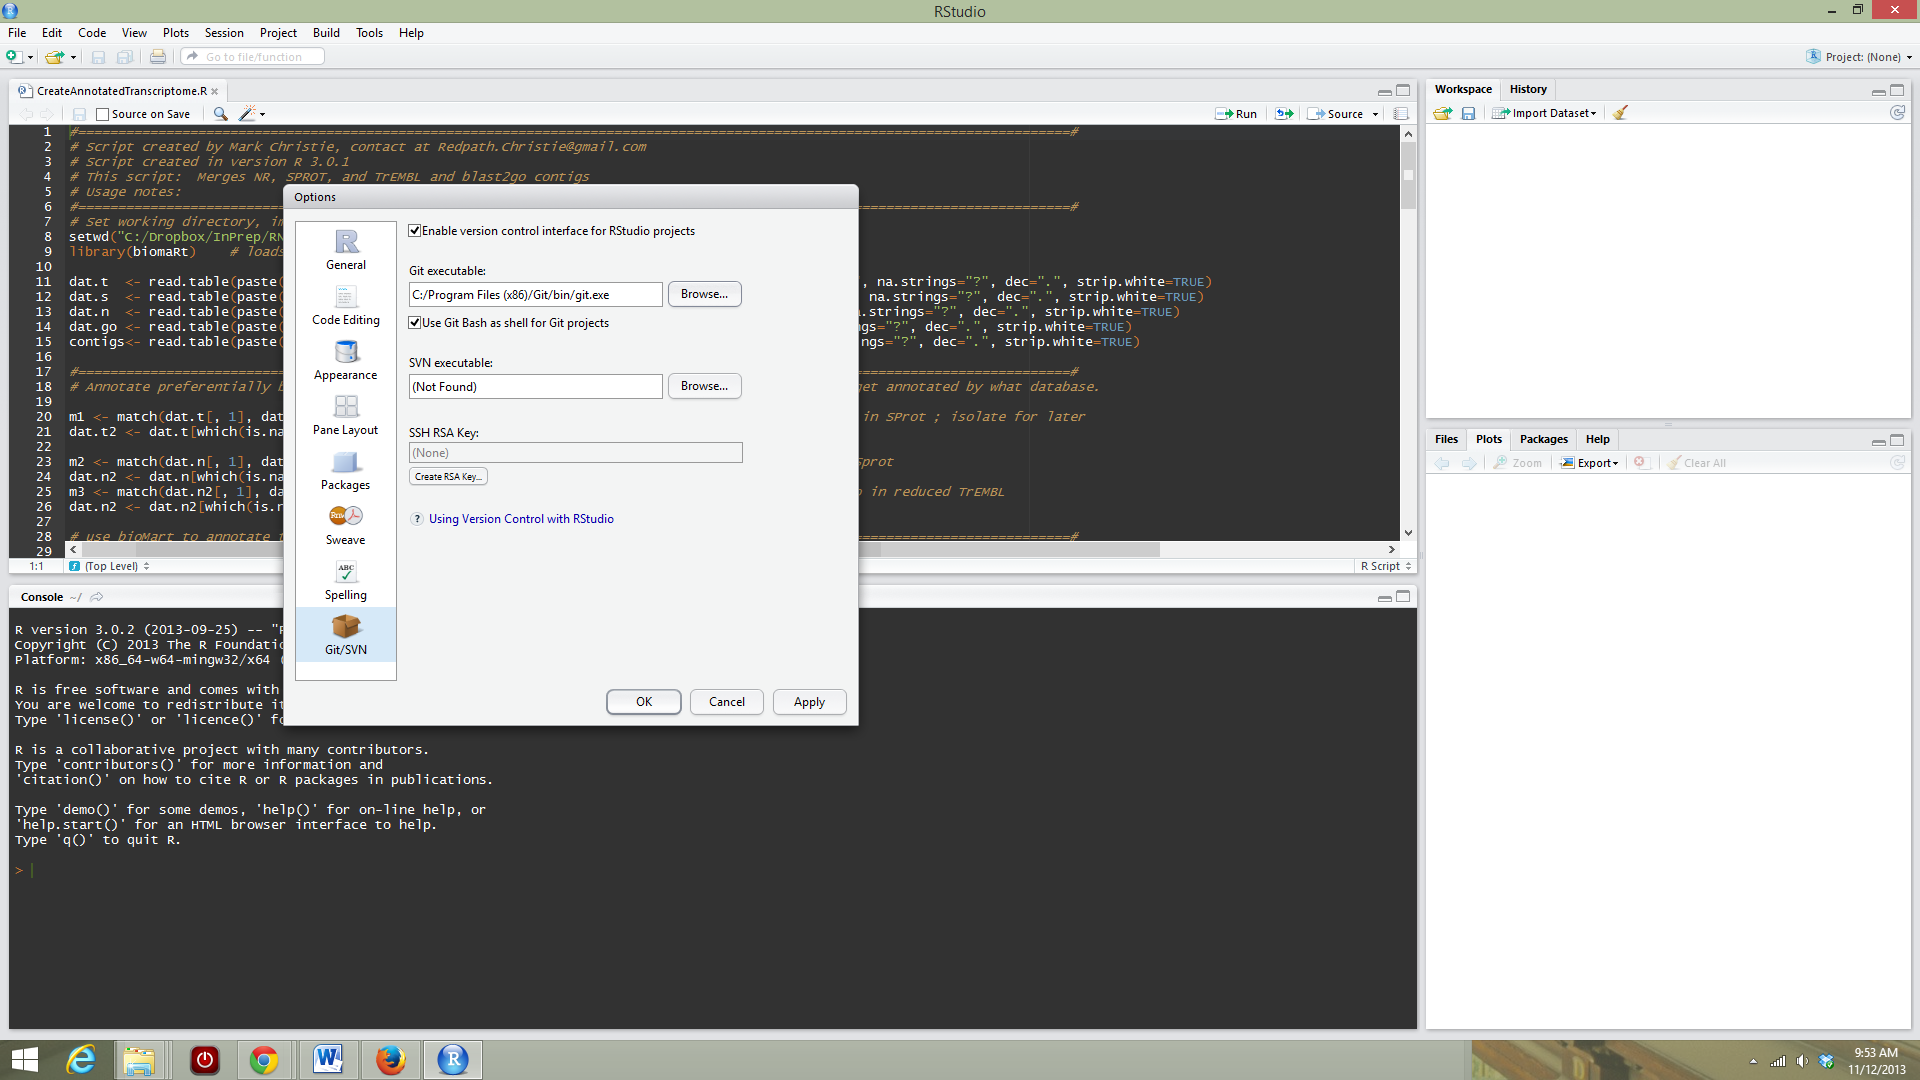Viewport: 1920px width, 1080px height.
Task: Open the Import Dataset dropdown
Action: coord(1545,113)
